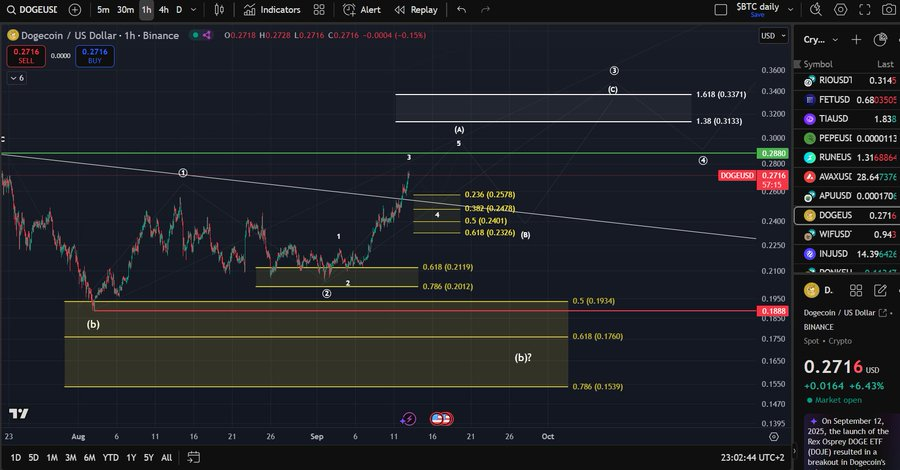Select AVAXUSD in the watchlist
The image size is (900, 470).
click(849, 177)
